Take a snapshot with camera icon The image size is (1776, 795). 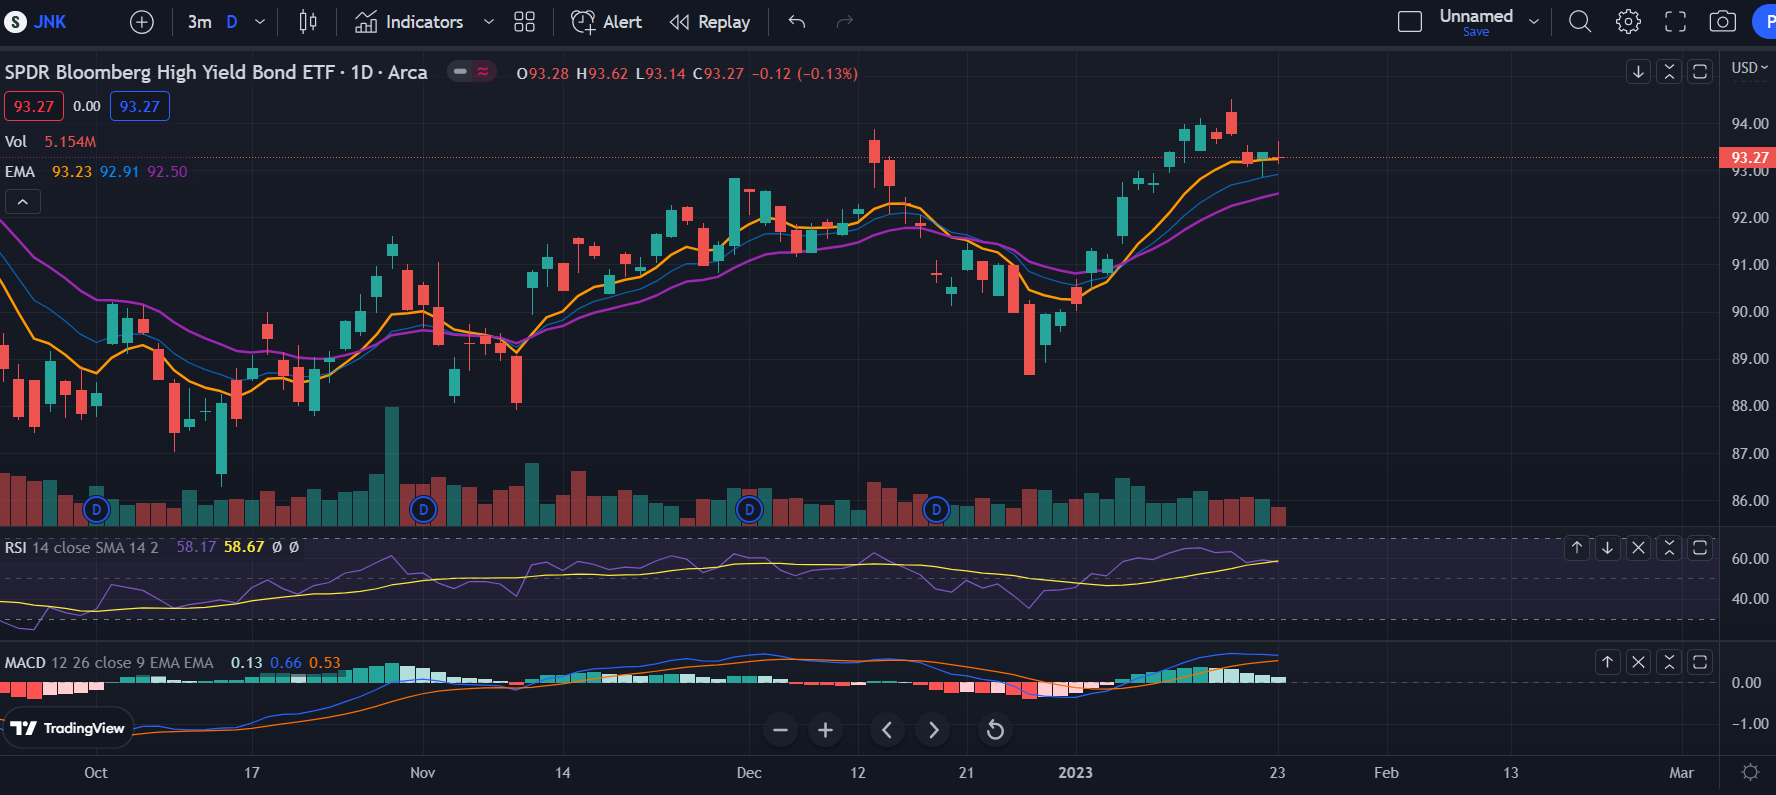pos(1722,22)
